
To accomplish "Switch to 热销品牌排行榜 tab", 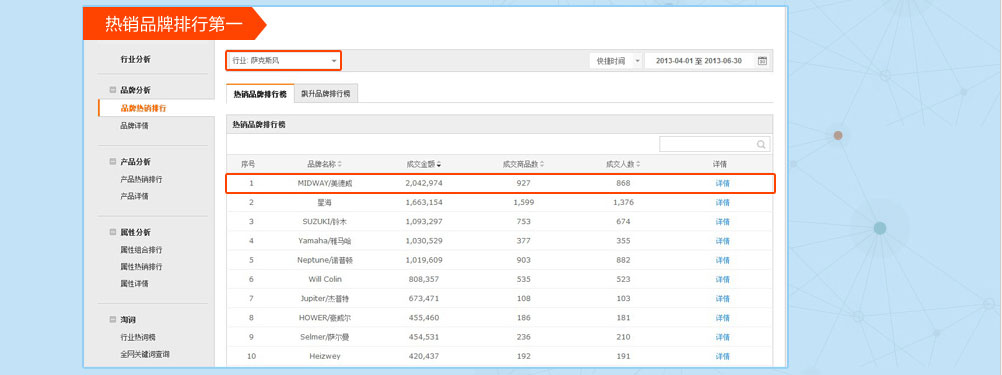I will pyautogui.click(x=260, y=93).
